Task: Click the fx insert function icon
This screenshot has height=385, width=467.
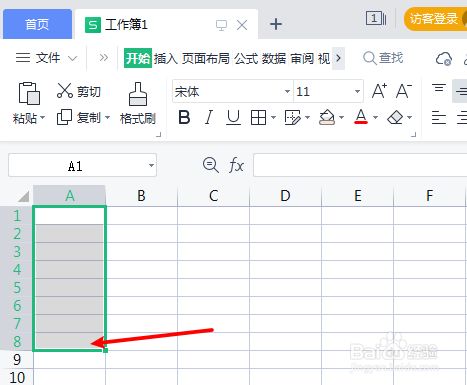Action: click(236, 165)
